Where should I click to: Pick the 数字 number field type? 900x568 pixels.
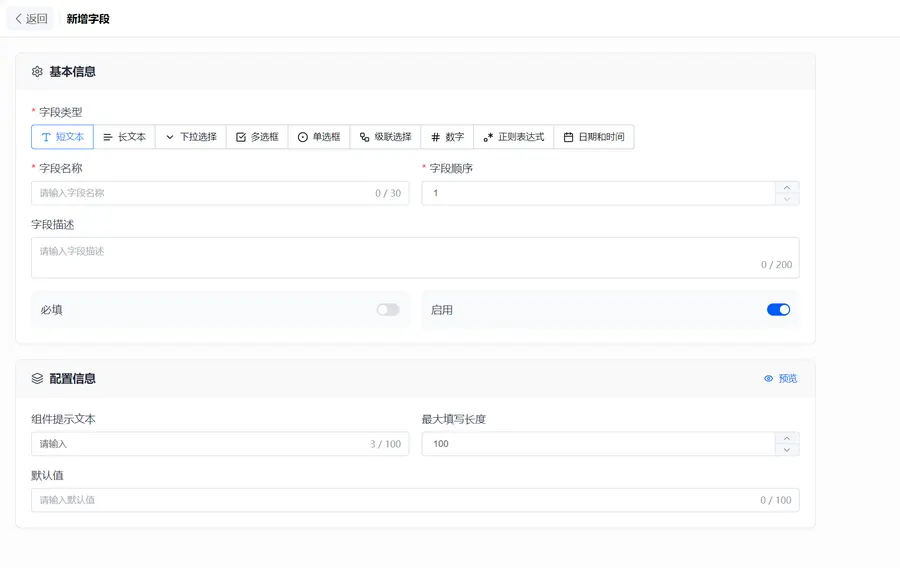(x=447, y=137)
